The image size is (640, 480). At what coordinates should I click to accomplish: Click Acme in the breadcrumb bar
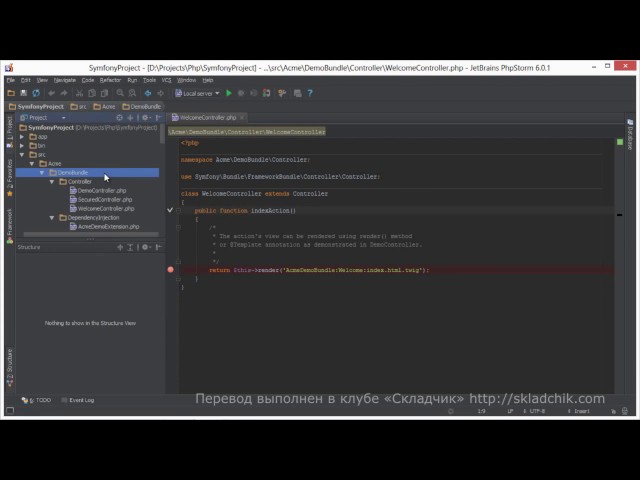click(104, 107)
